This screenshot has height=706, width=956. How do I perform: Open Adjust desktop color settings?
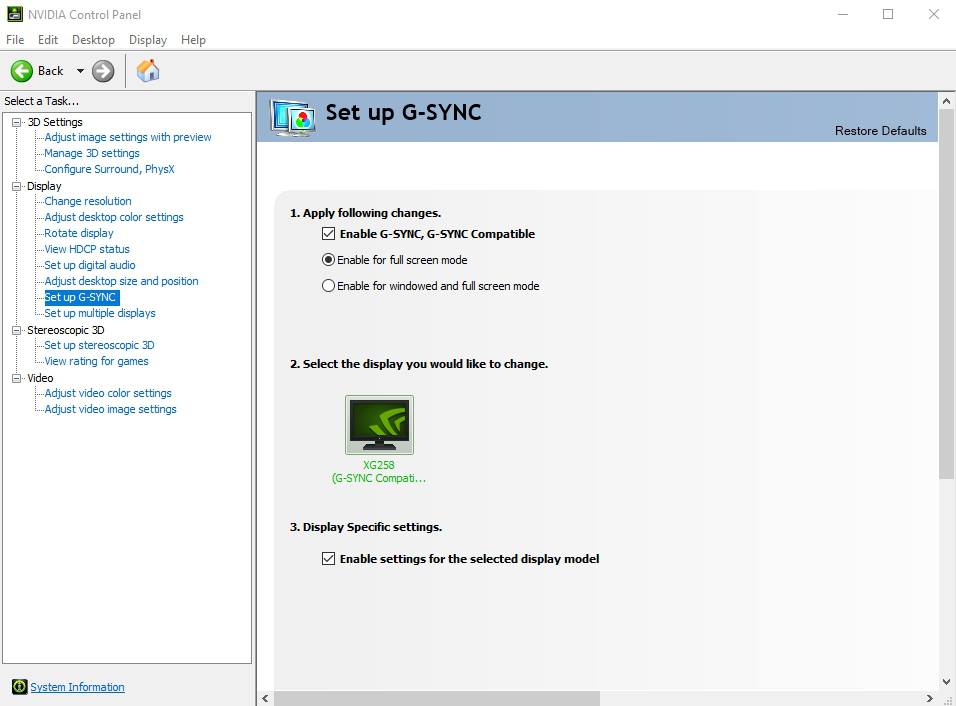point(114,217)
